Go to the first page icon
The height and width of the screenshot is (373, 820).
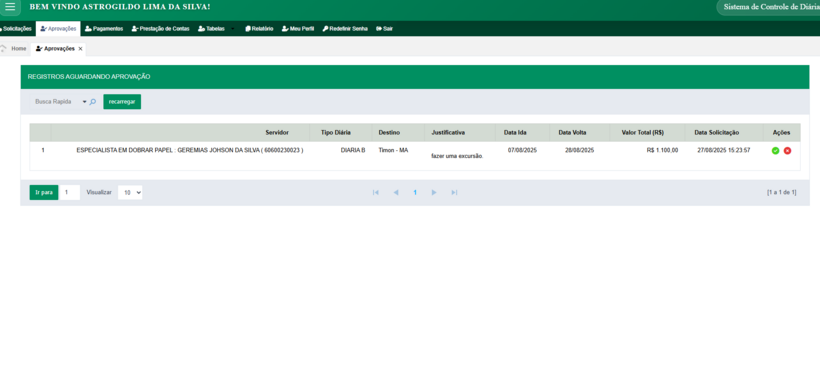(375, 193)
